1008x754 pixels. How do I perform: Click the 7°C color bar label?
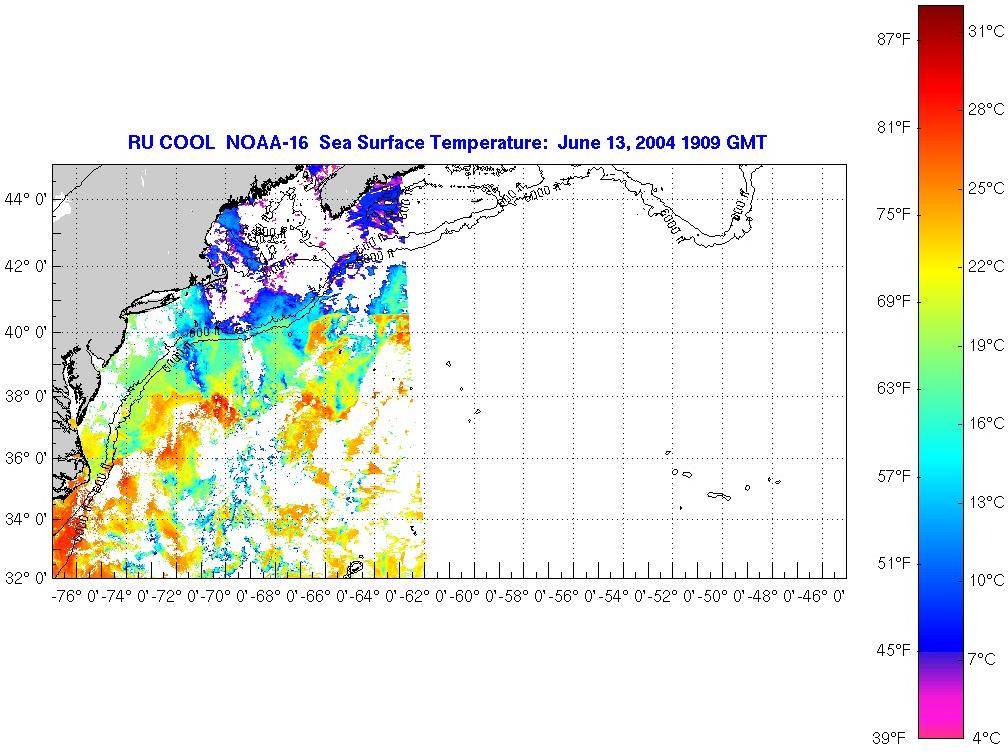(982, 659)
